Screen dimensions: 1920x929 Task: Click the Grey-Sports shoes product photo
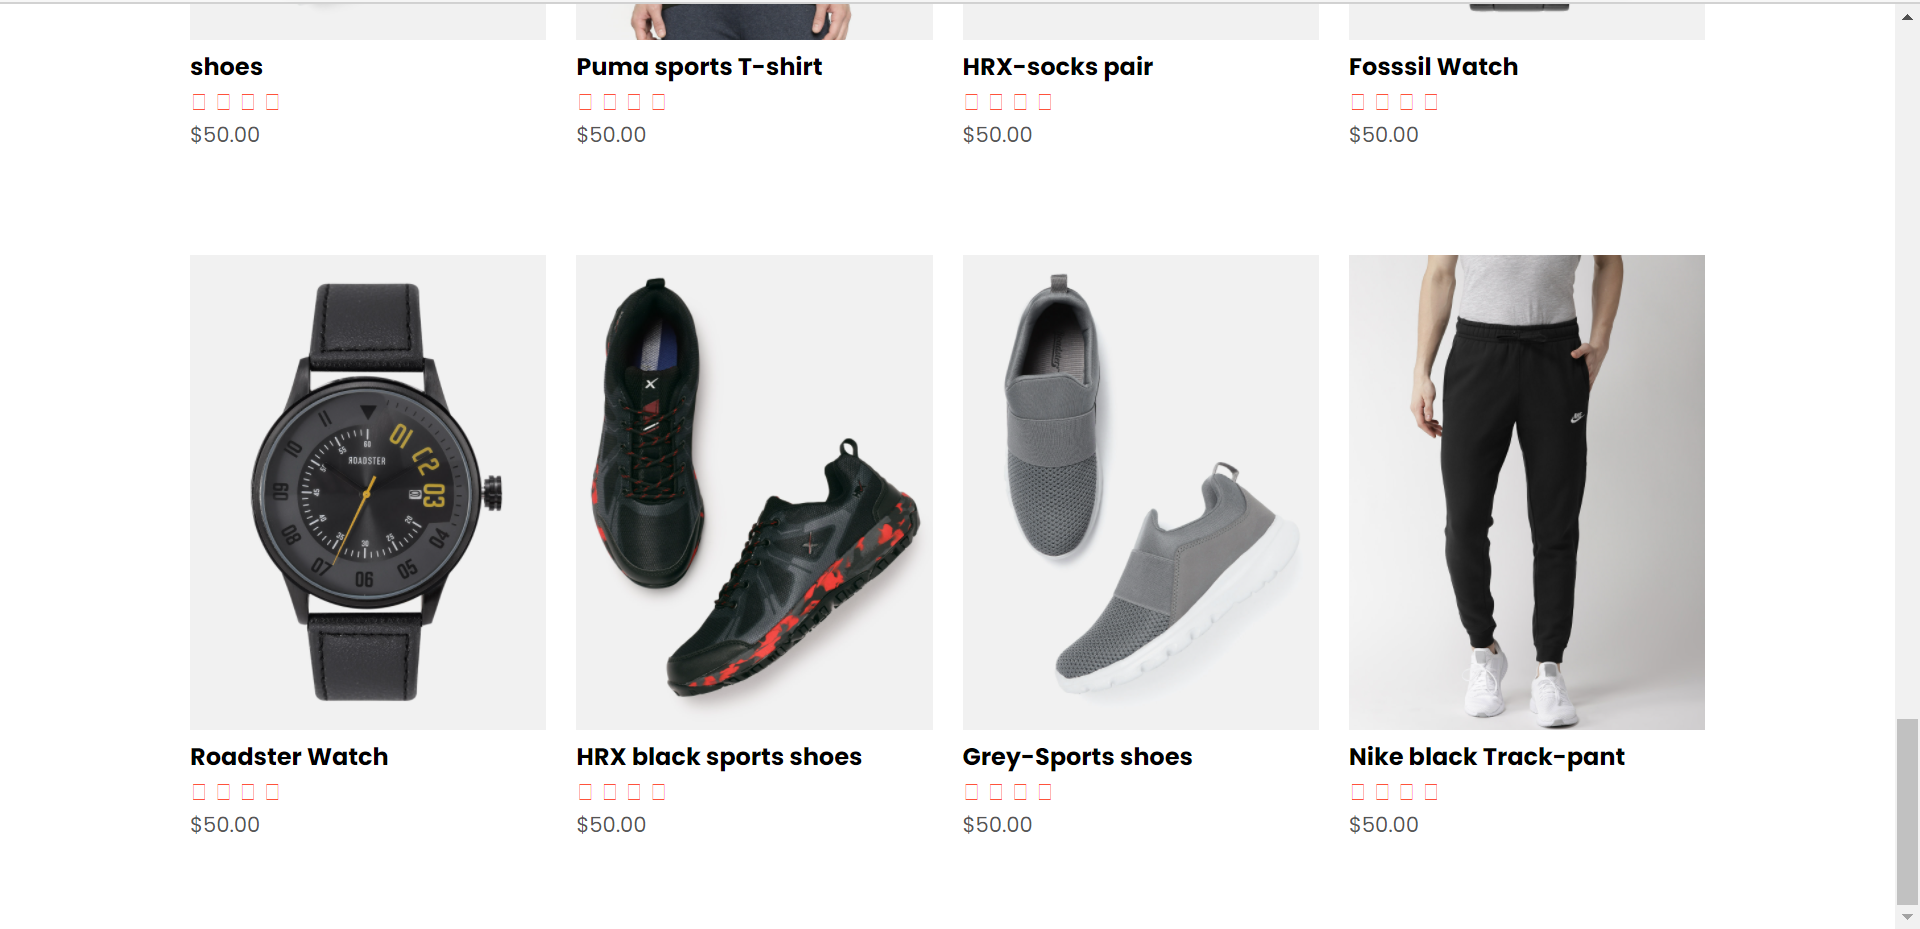point(1140,491)
